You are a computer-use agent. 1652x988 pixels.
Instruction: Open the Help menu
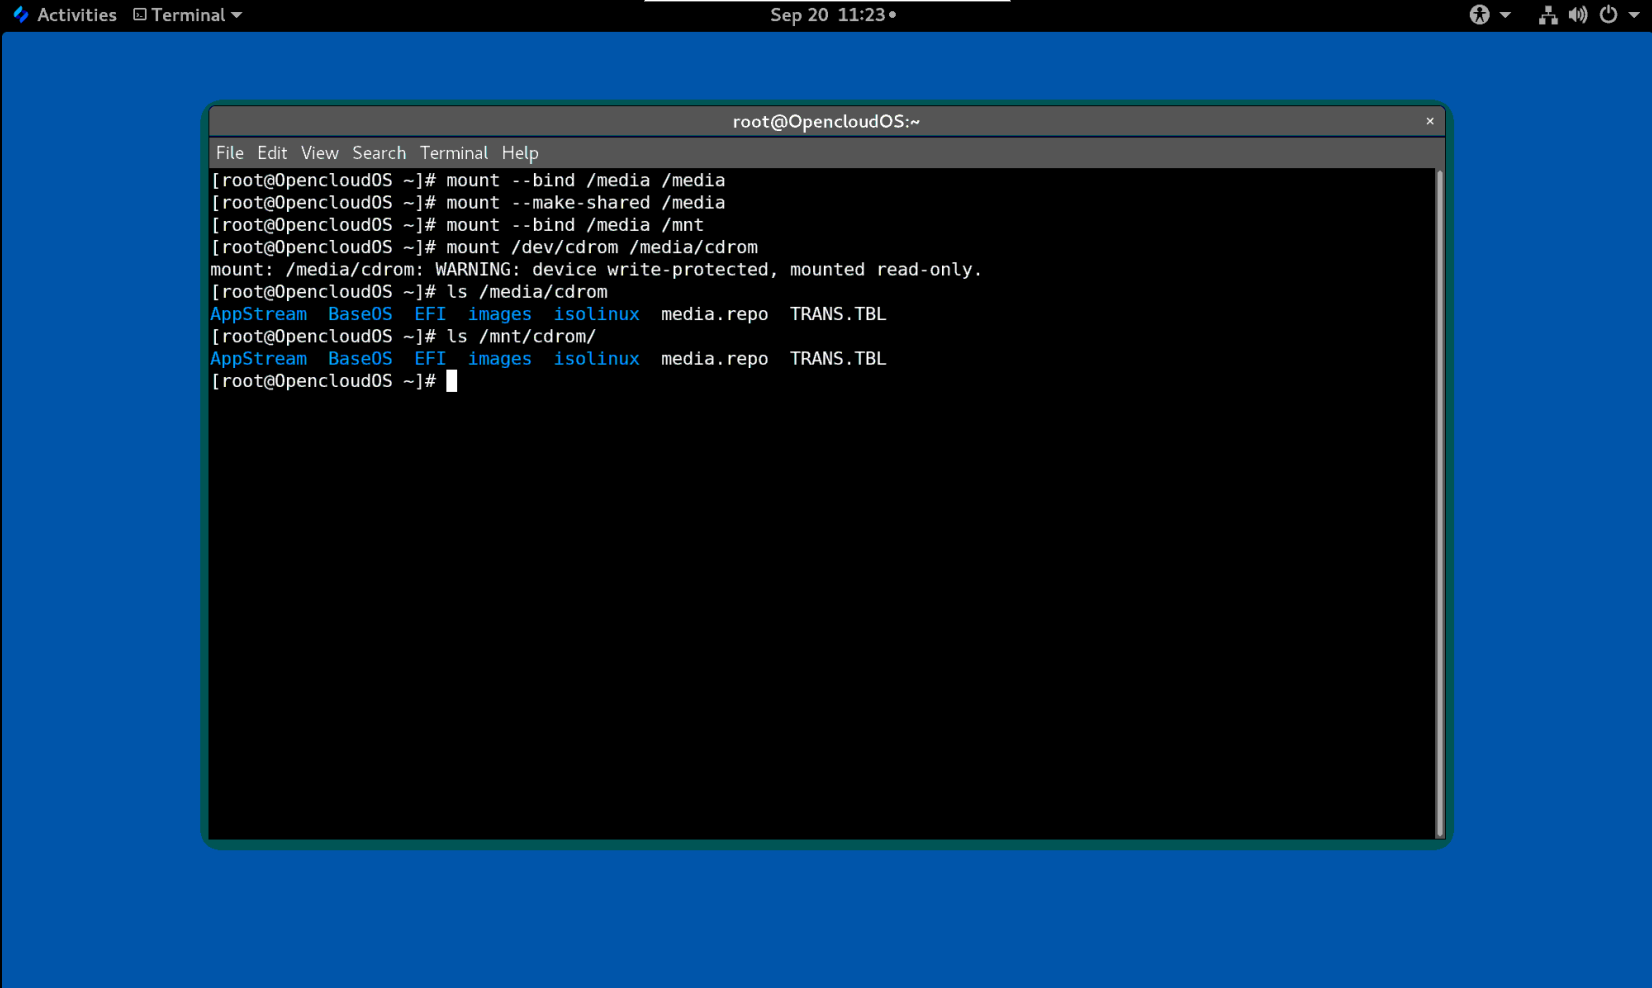coord(520,153)
